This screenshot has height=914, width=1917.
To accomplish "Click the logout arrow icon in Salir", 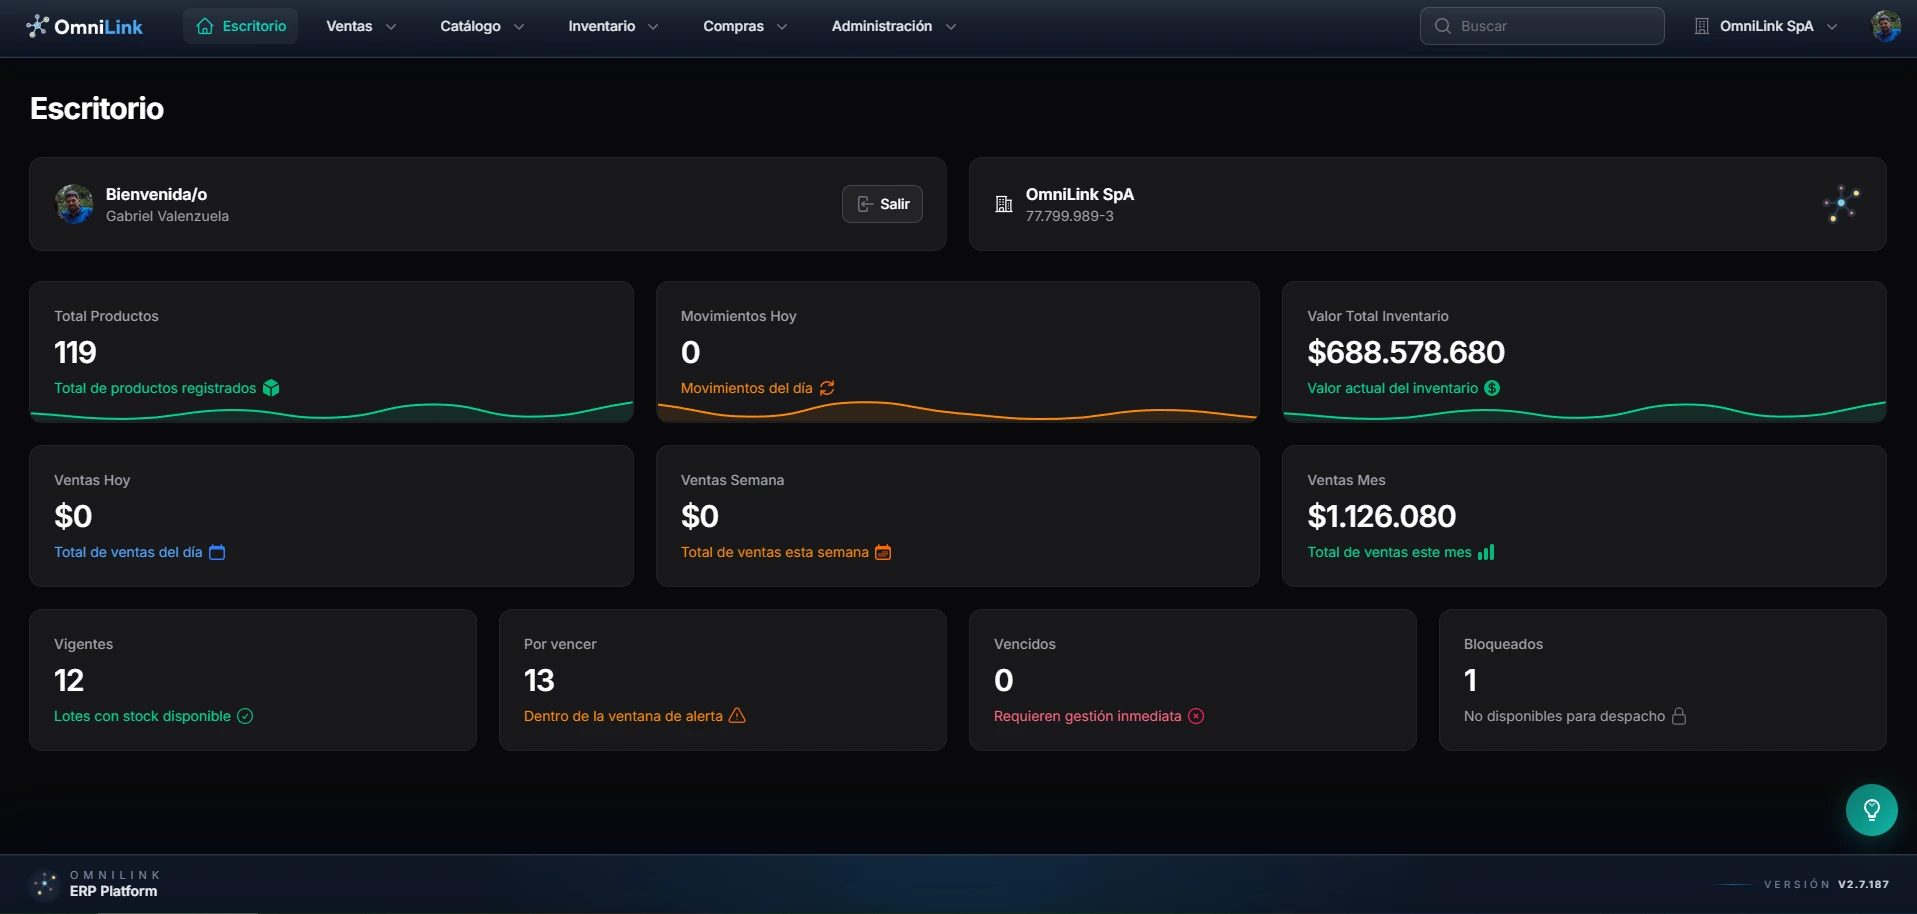I will click(x=865, y=204).
